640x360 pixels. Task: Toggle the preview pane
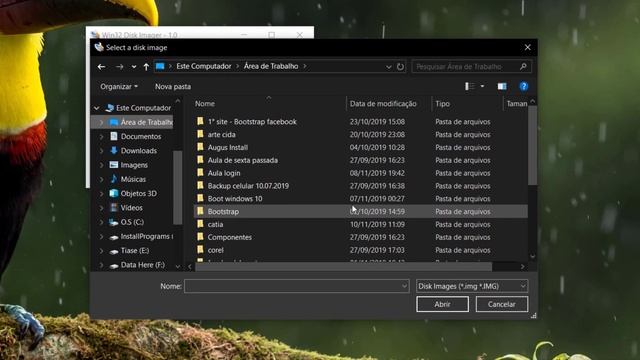coord(502,86)
